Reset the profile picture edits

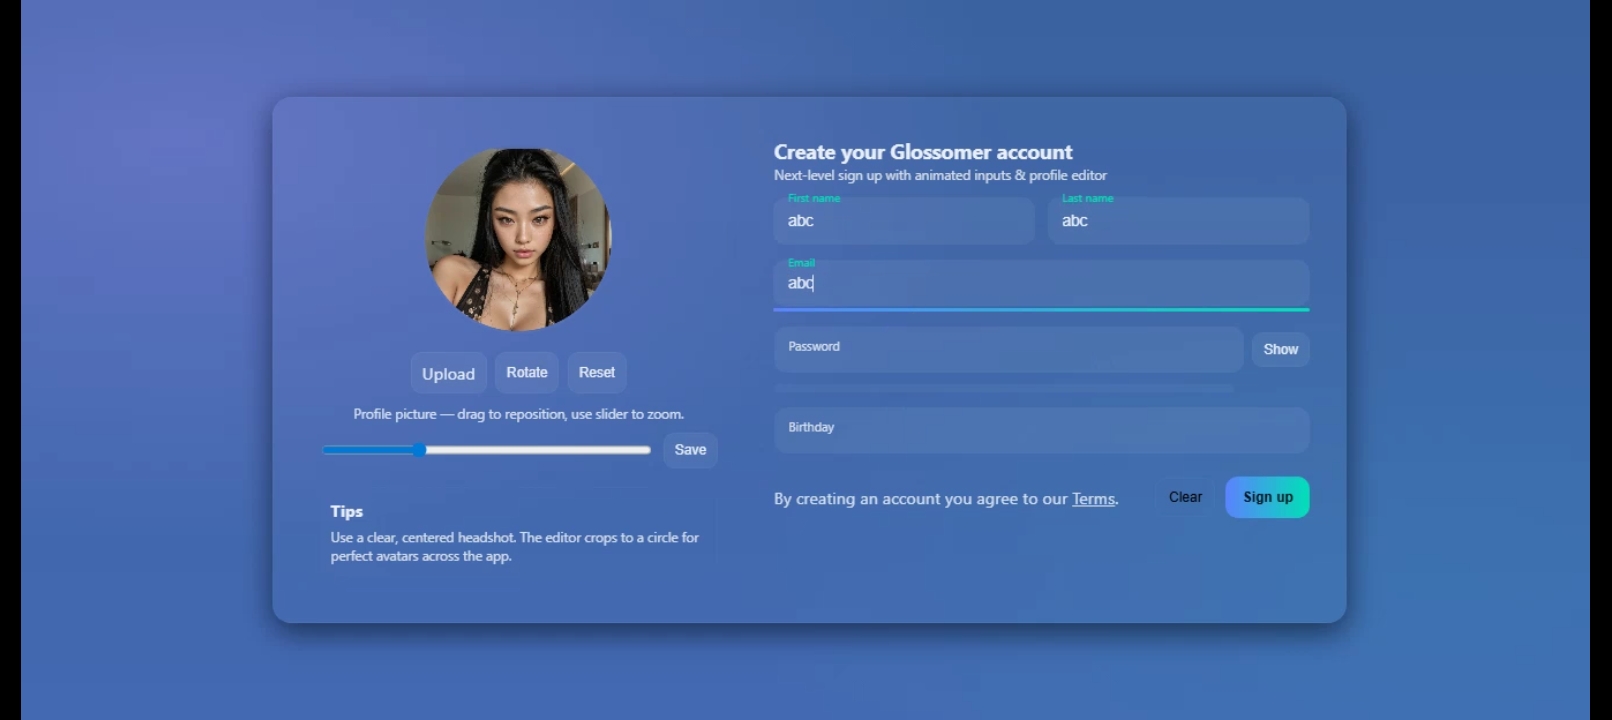click(596, 372)
